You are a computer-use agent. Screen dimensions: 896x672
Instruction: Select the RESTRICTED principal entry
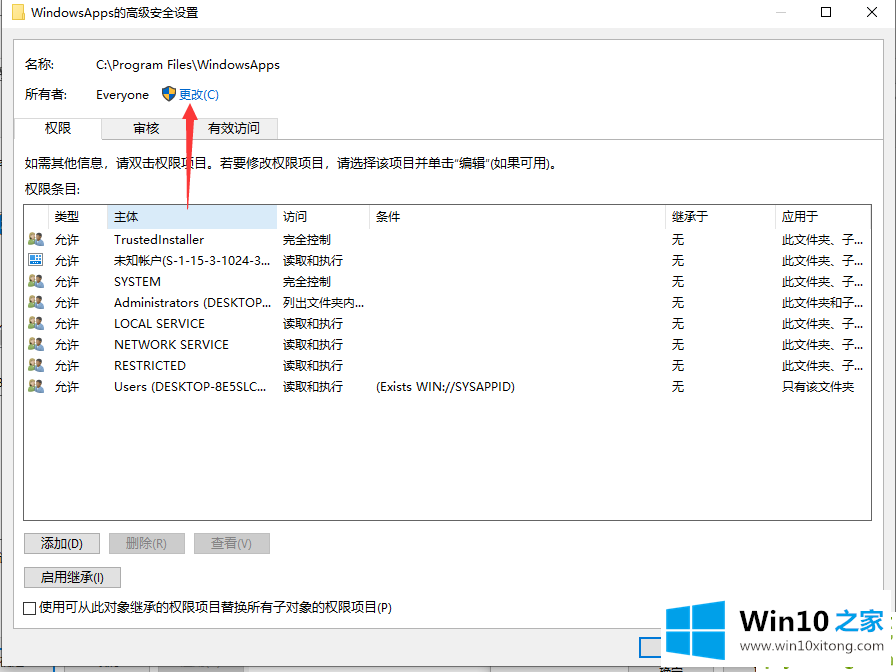[150, 366]
